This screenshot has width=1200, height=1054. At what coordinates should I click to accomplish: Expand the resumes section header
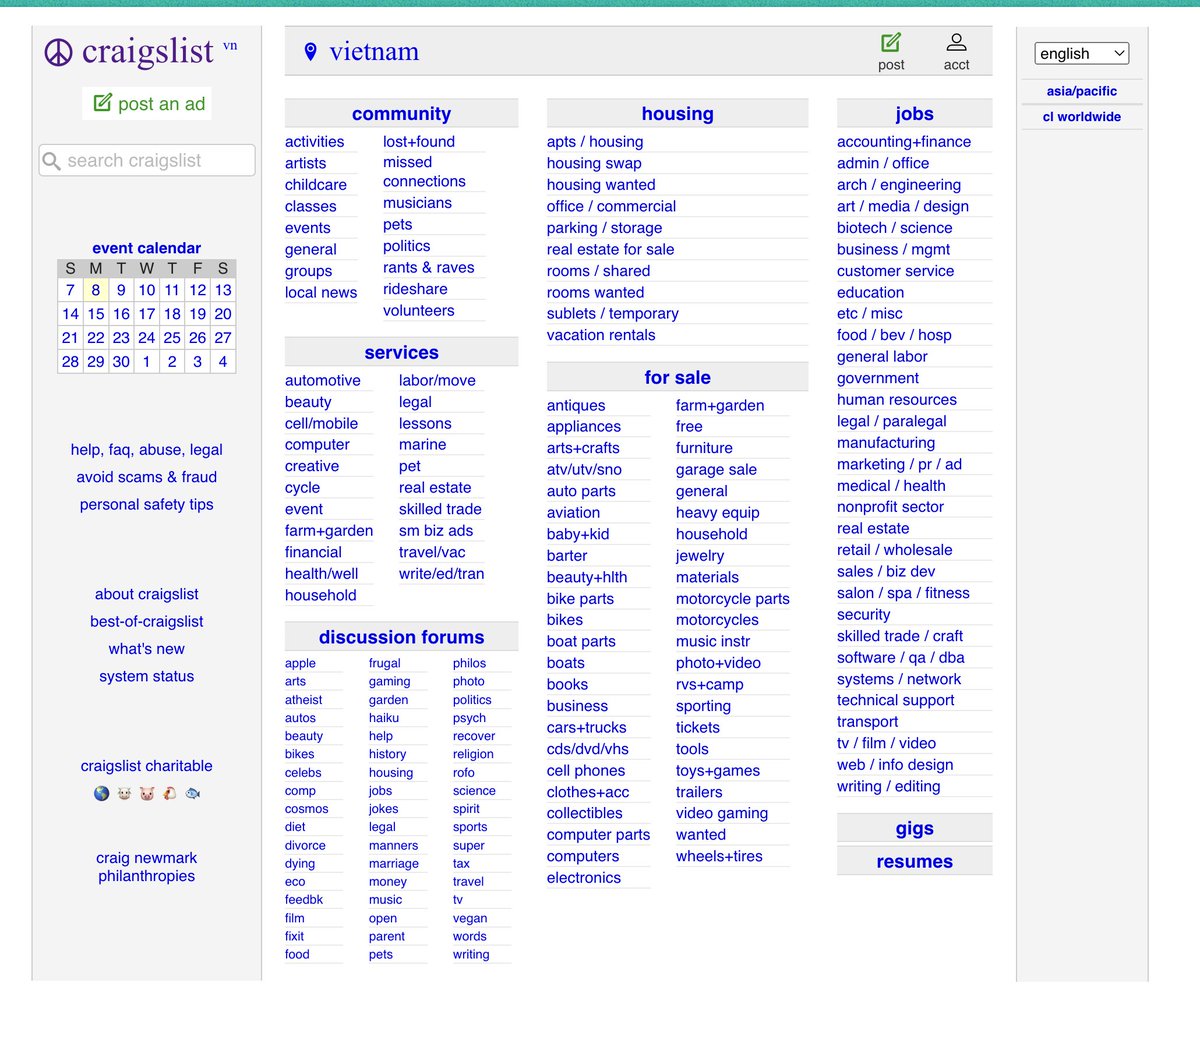(914, 861)
